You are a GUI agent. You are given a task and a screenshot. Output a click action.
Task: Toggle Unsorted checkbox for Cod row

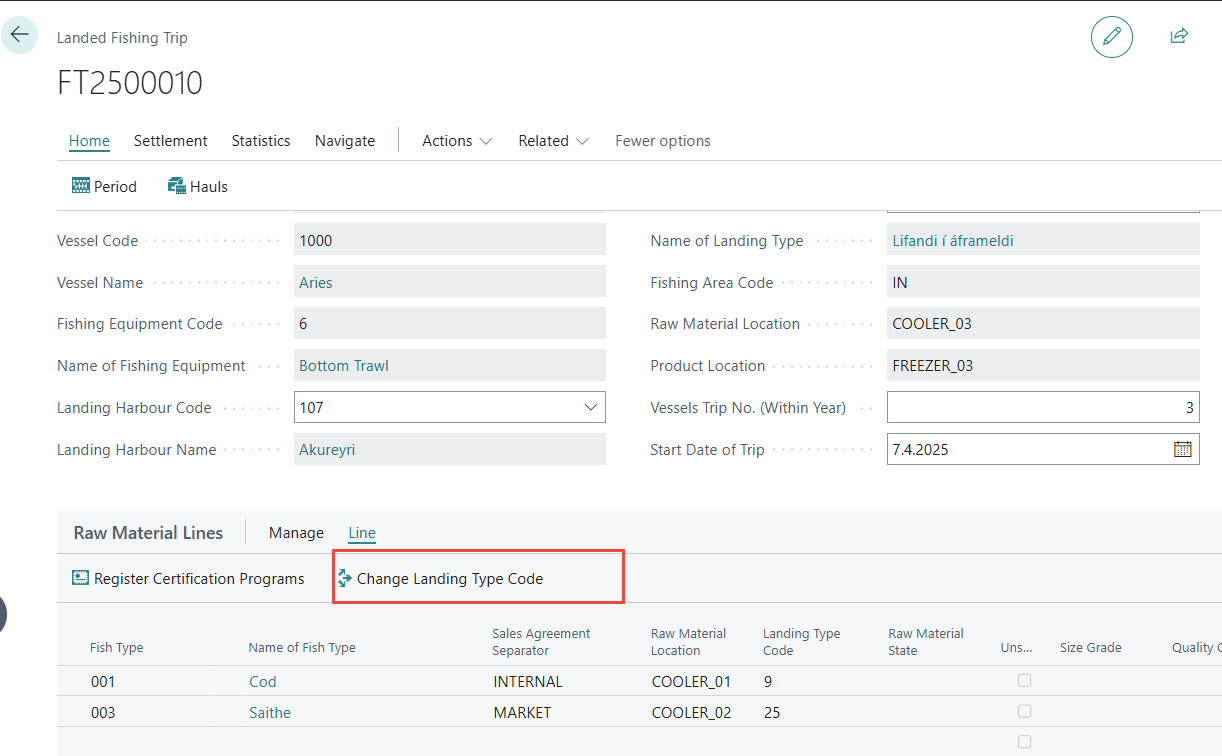pos(1024,681)
